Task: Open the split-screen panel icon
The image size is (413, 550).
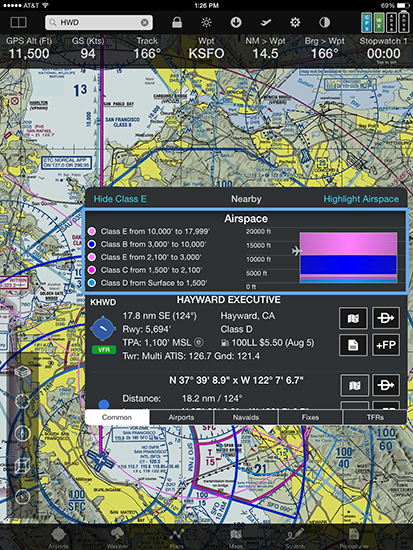Action: point(18,22)
